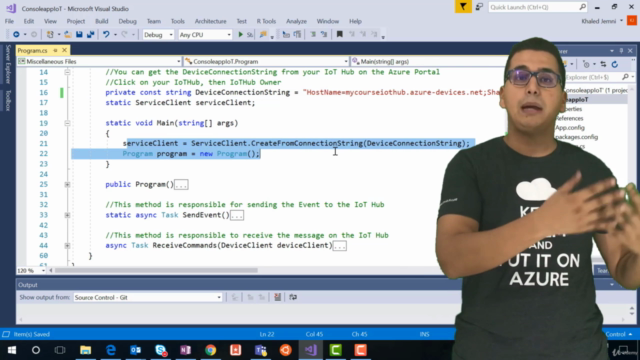Screen dimensions: 640x360
Task: Pin the Program.cs tab
Action: pos(56,50)
